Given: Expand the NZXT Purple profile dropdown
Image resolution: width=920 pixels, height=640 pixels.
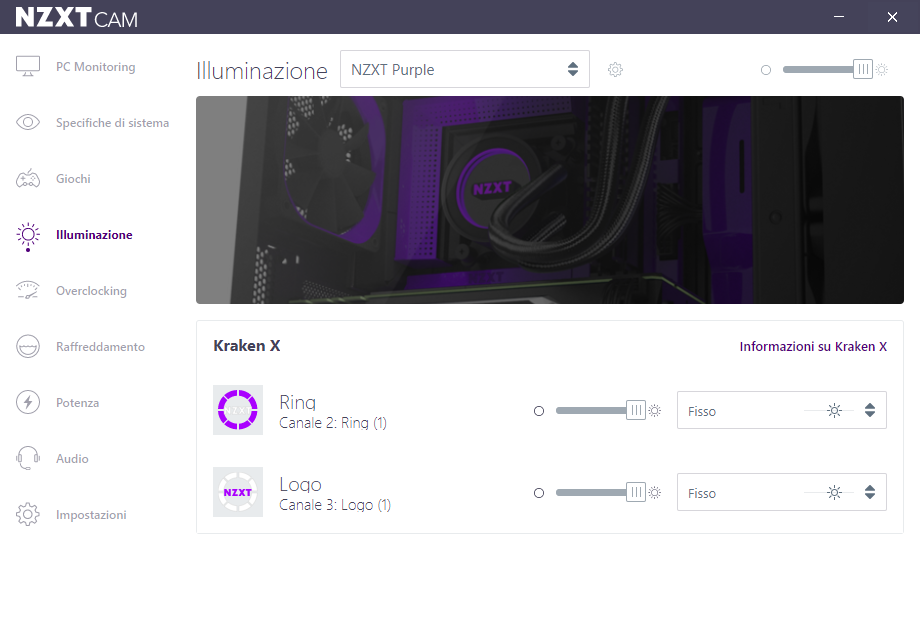Looking at the screenshot, I should tap(464, 70).
